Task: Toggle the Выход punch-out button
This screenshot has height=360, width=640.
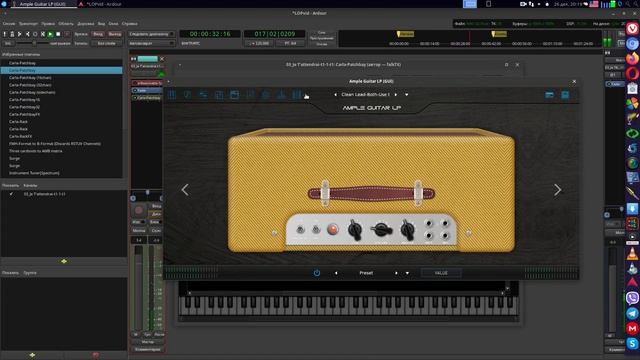Action: [115, 34]
